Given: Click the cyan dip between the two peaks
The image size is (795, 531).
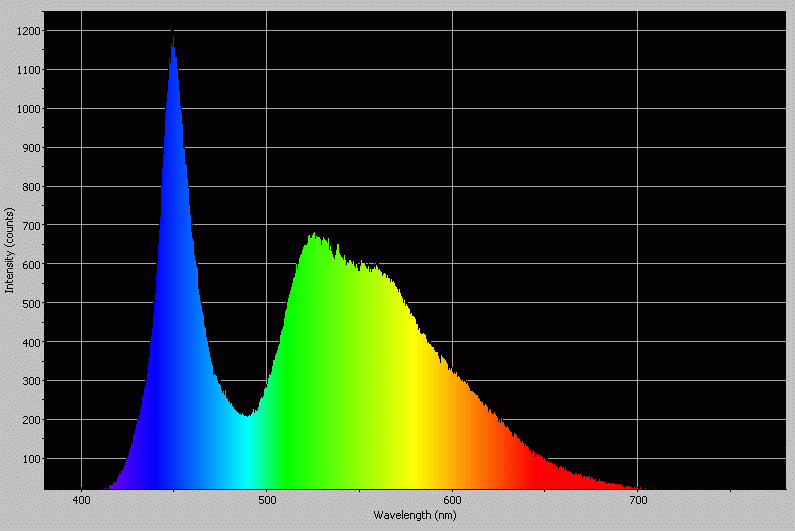Looking at the screenshot, I should point(247,416).
